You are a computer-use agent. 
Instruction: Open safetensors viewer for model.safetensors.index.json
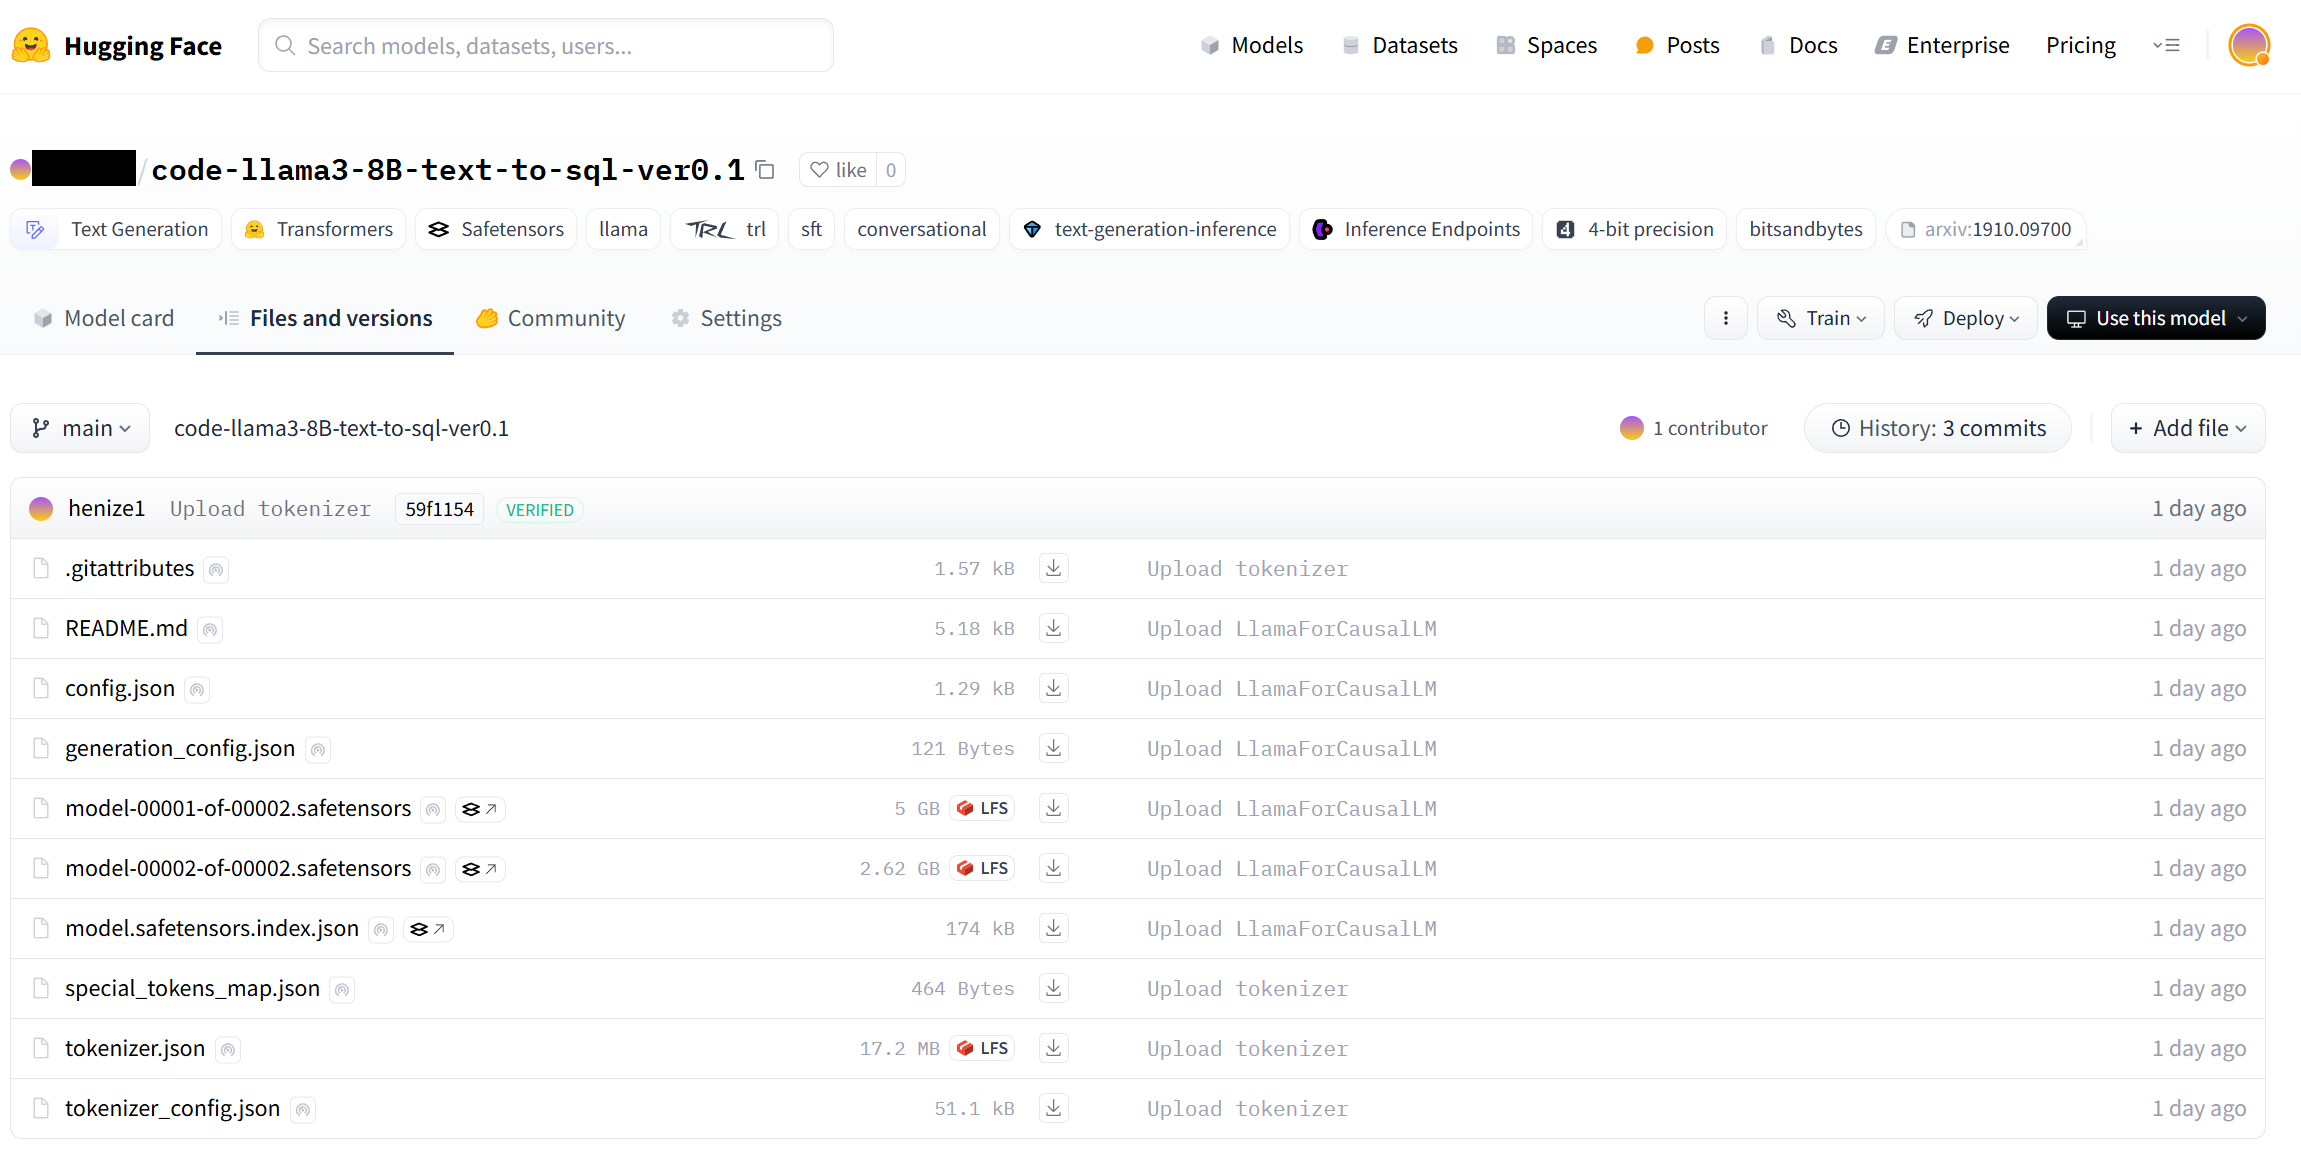427,929
